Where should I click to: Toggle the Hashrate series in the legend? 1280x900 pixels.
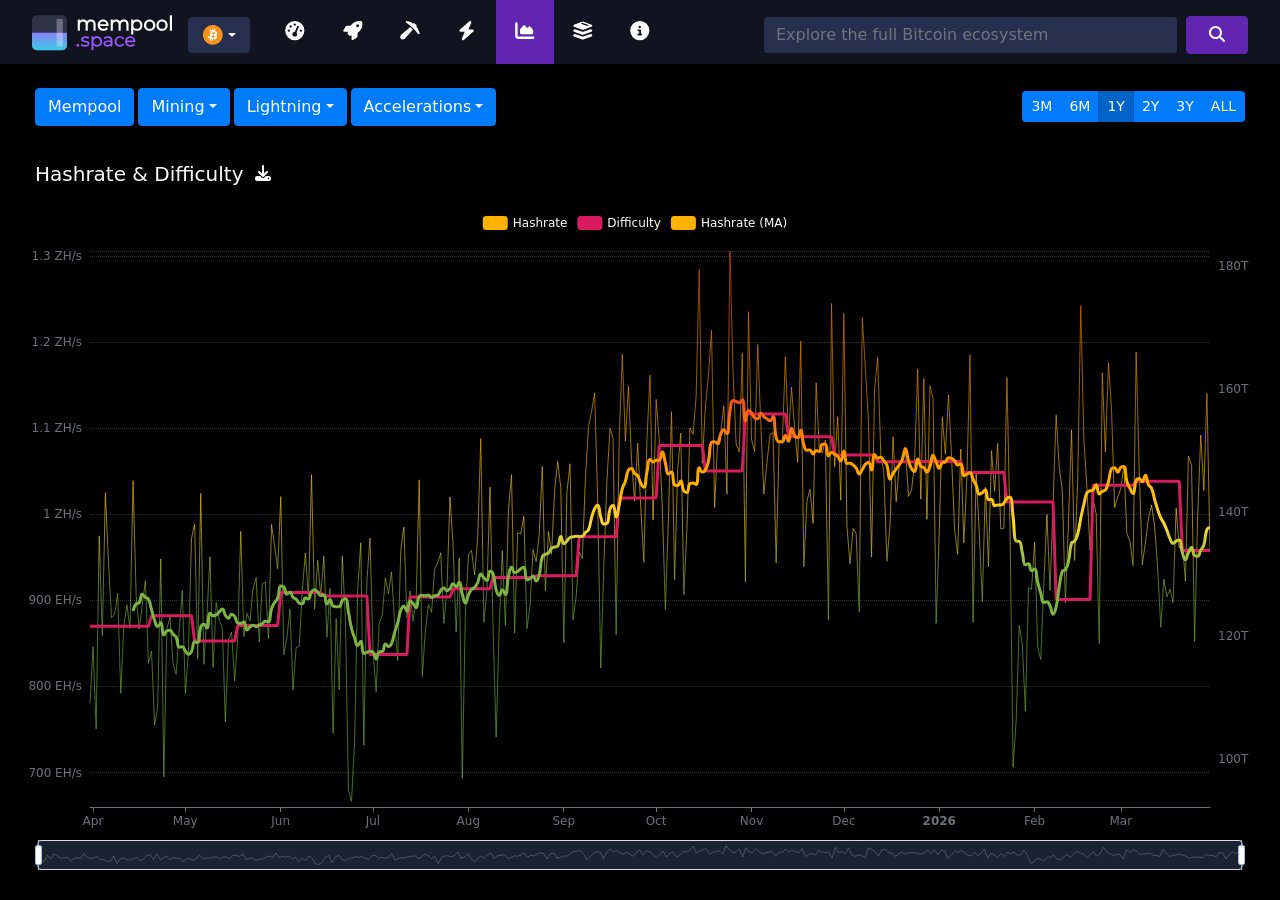coord(524,223)
